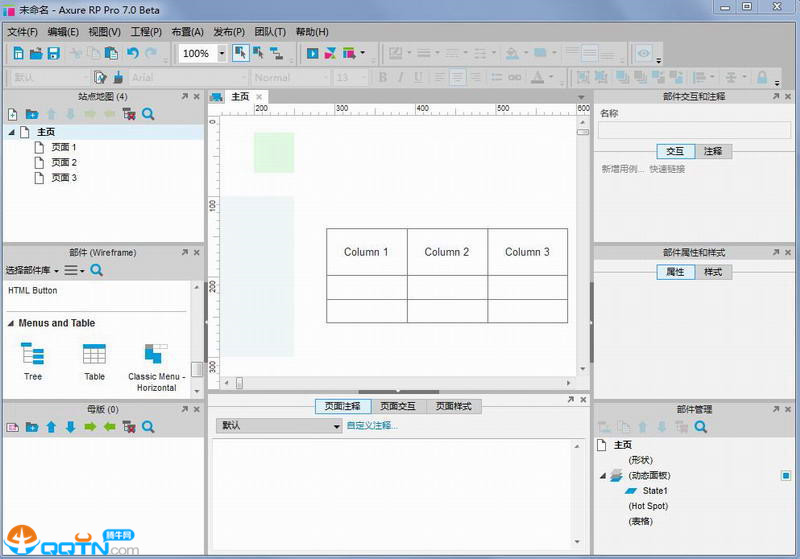The height and width of the screenshot is (559, 800).
Task: Click the 自定义注释... link
Action: [372, 426]
